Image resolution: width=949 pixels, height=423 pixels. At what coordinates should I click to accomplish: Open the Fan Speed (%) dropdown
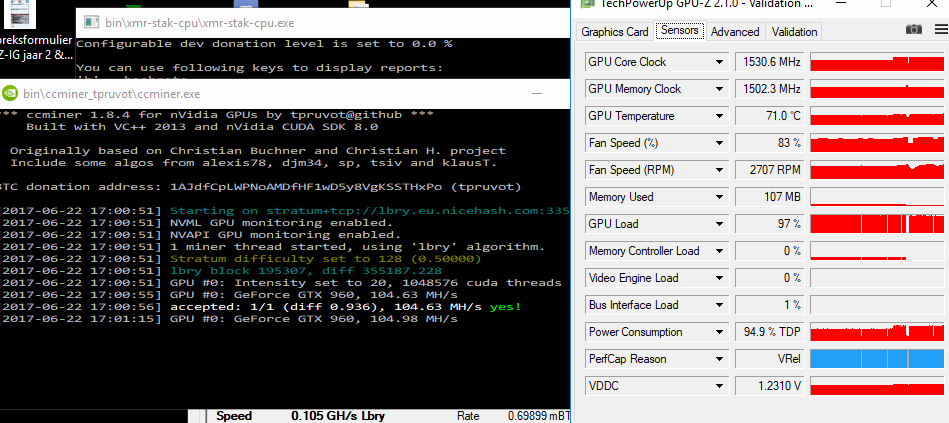(x=720, y=143)
